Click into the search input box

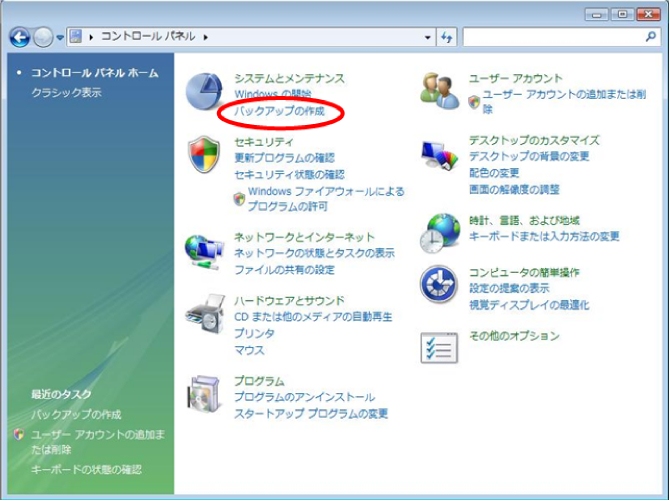pyautogui.click(x=553, y=37)
